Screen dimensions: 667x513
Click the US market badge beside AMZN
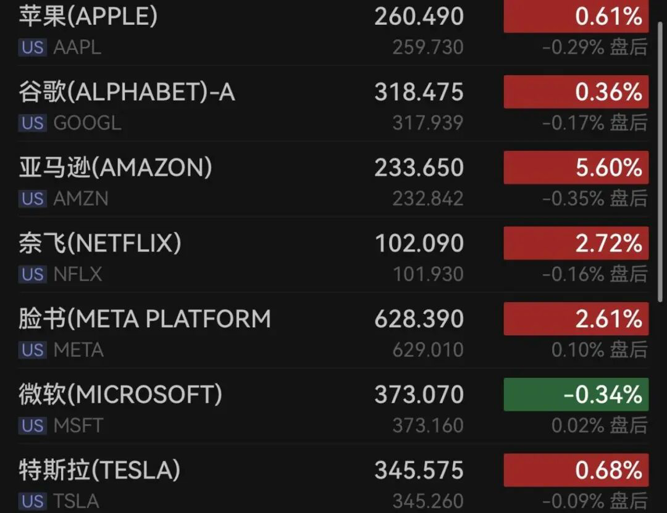click(32, 199)
